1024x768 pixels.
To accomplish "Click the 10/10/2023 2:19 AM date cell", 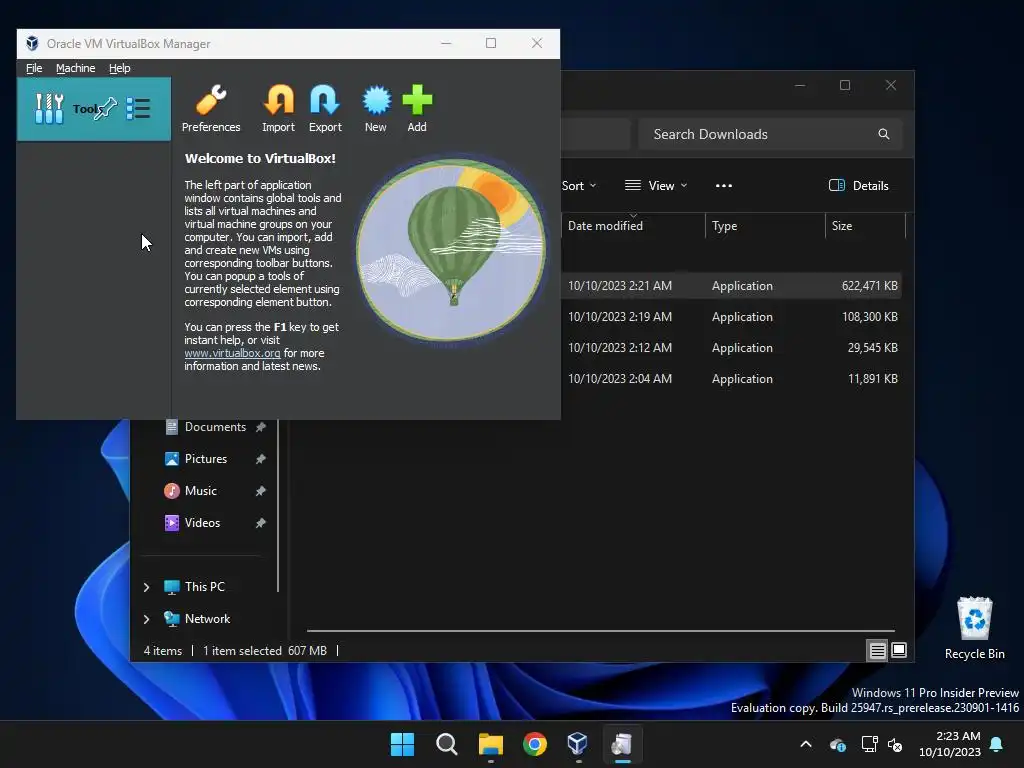I will 620,317.
